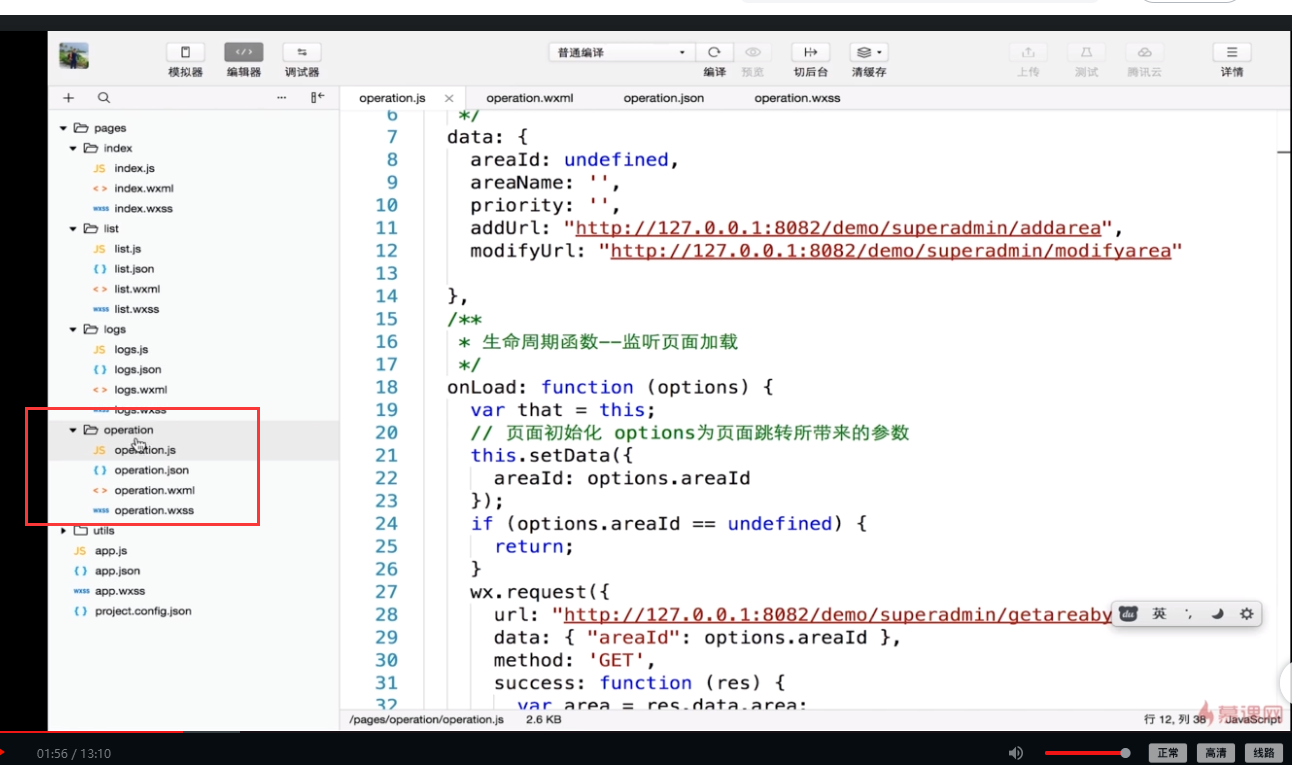Open the 普通编译 compile mode dropdown
The width and height of the screenshot is (1292, 765).
tap(621, 52)
